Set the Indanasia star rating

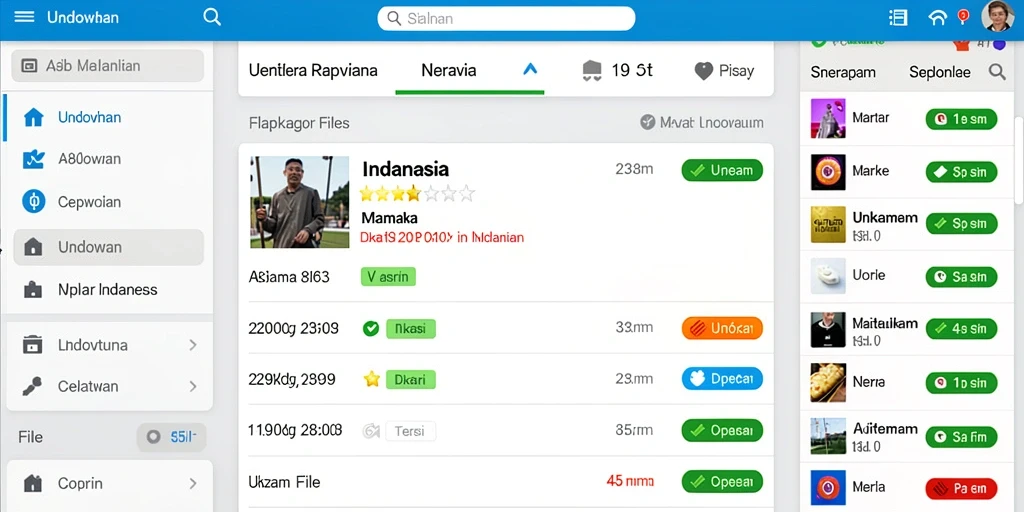(x=417, y=193)
